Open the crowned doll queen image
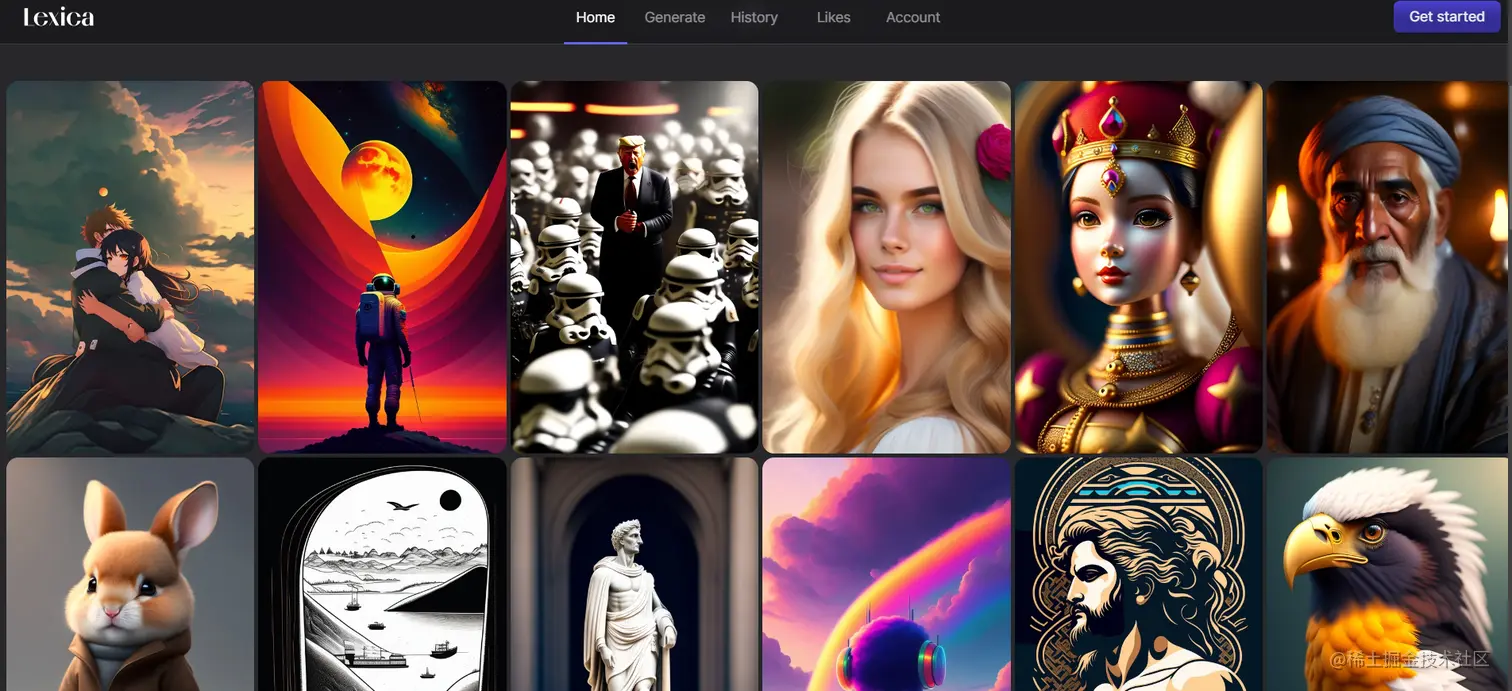This screenshot has height=691, width=1512. [x=1139, y=267]
